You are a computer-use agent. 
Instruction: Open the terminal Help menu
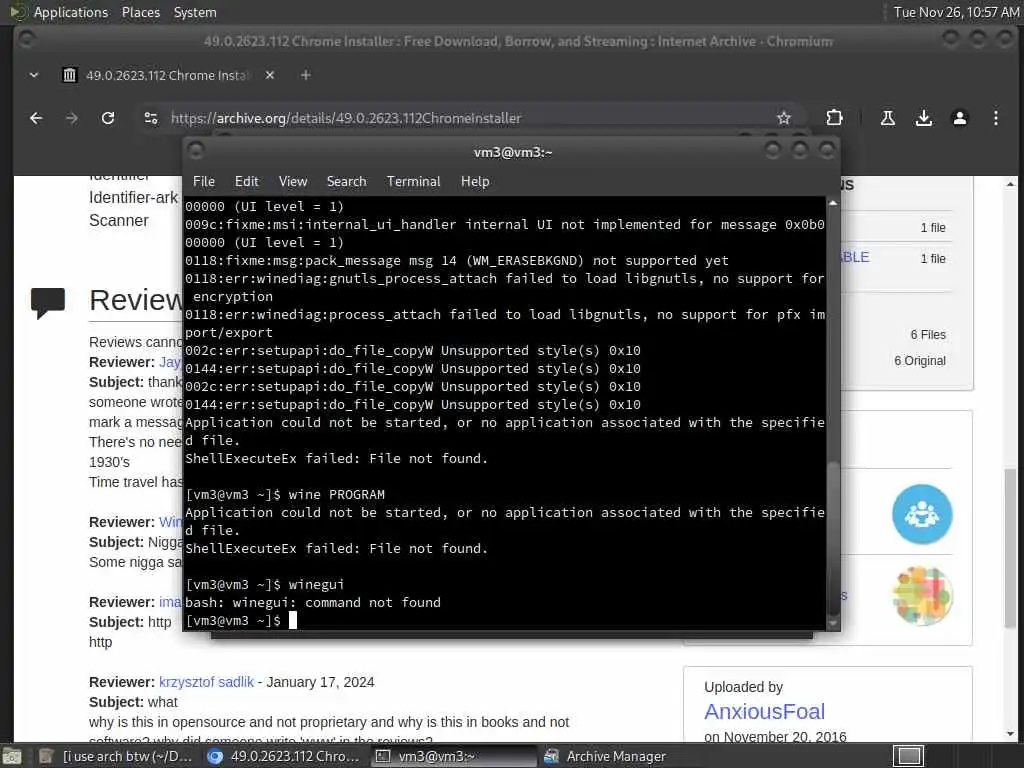tap(475, 182)
